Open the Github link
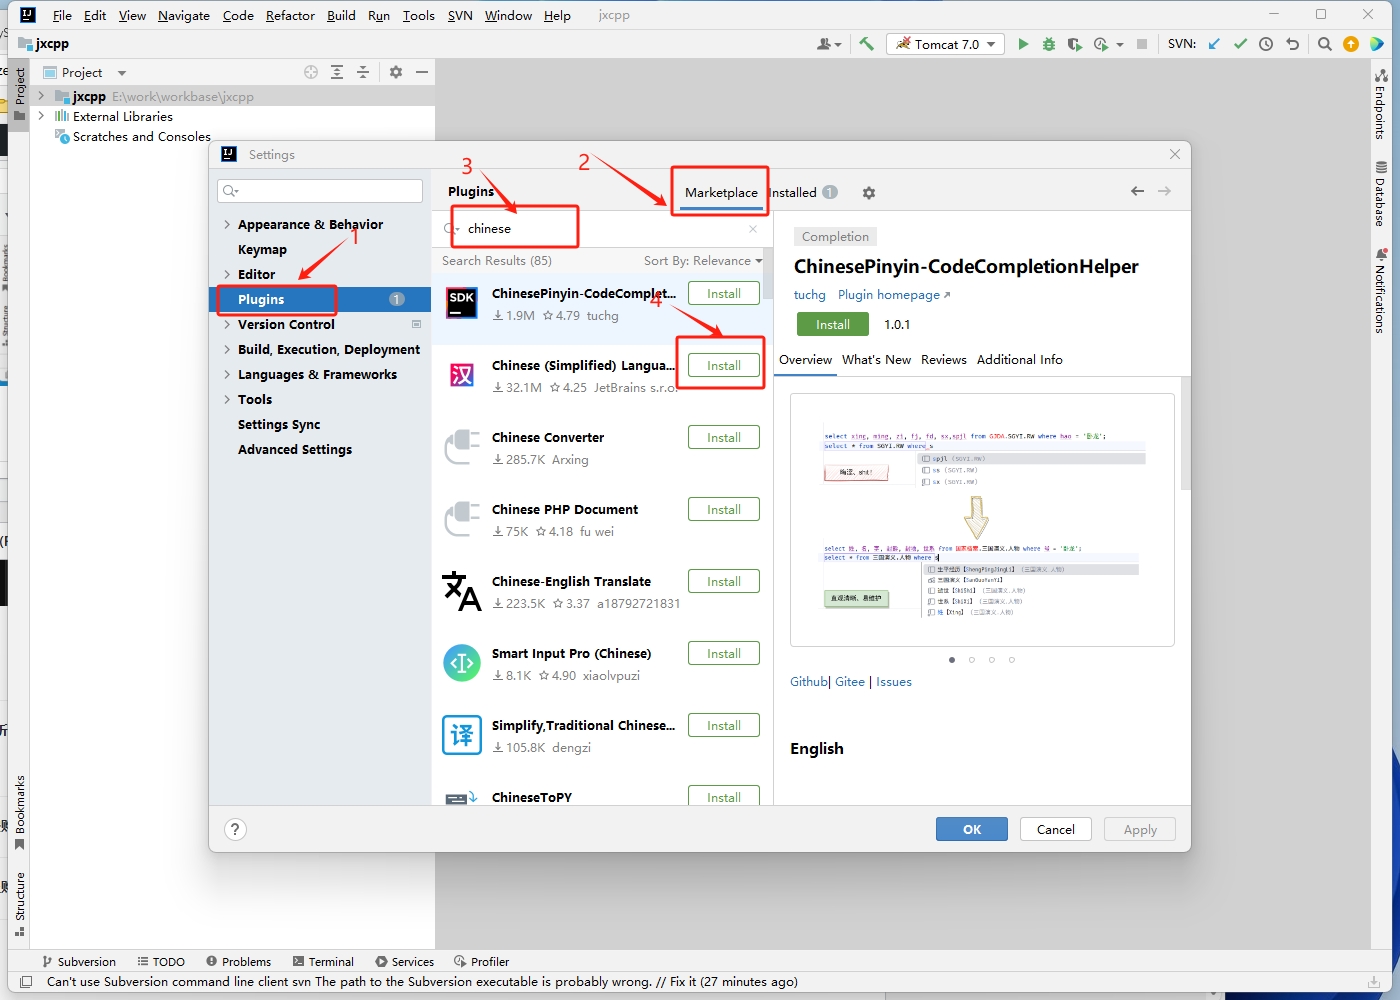This screenshot has width=1400, height=1000. point(809,682)
